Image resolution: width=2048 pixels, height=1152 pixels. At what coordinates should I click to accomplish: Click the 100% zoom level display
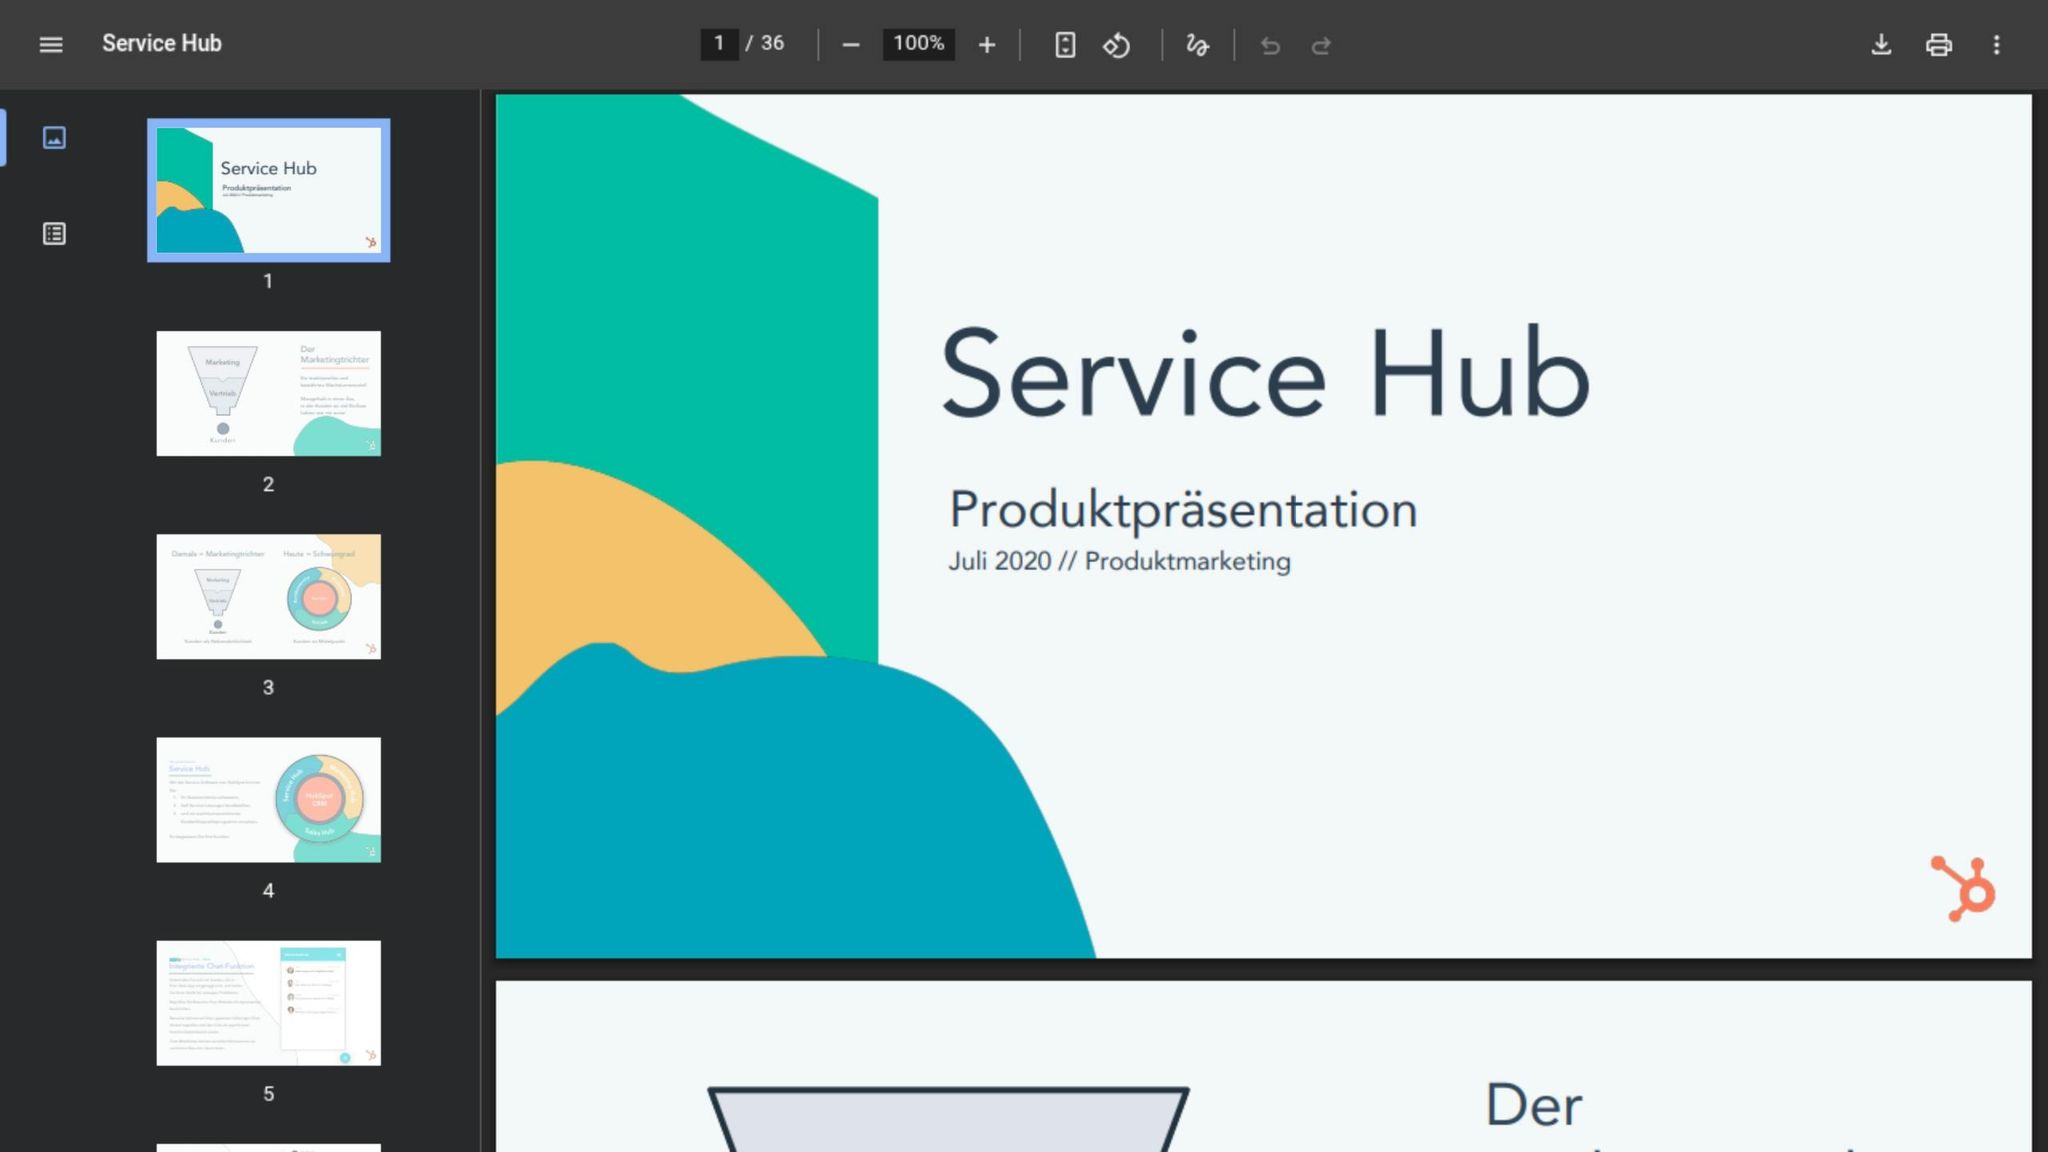pos(917,43)
